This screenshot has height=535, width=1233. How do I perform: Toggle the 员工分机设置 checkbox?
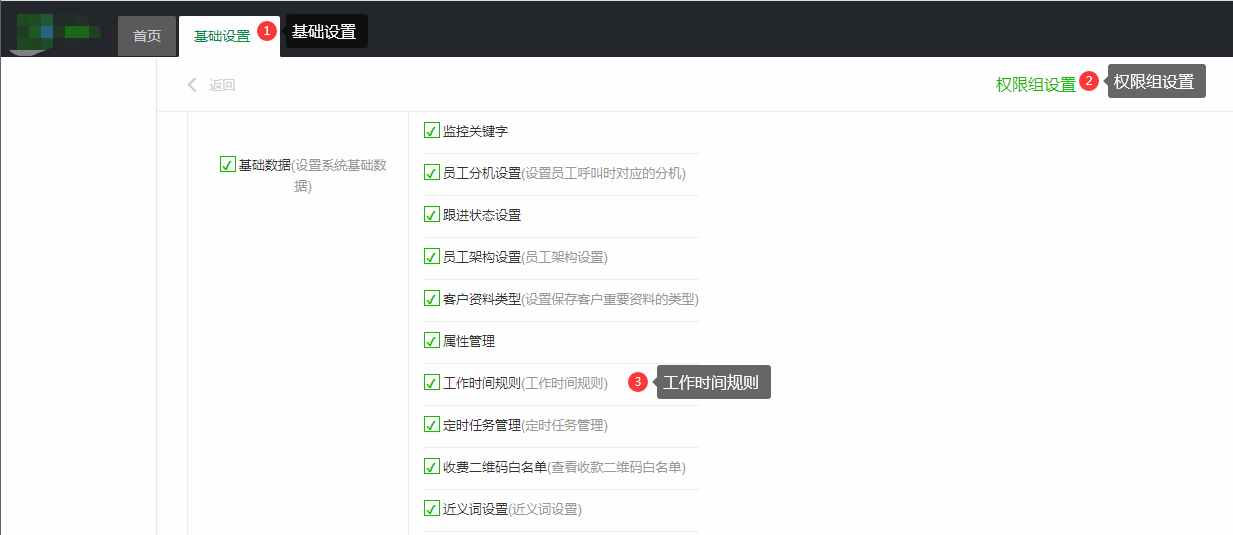(432, 173)
